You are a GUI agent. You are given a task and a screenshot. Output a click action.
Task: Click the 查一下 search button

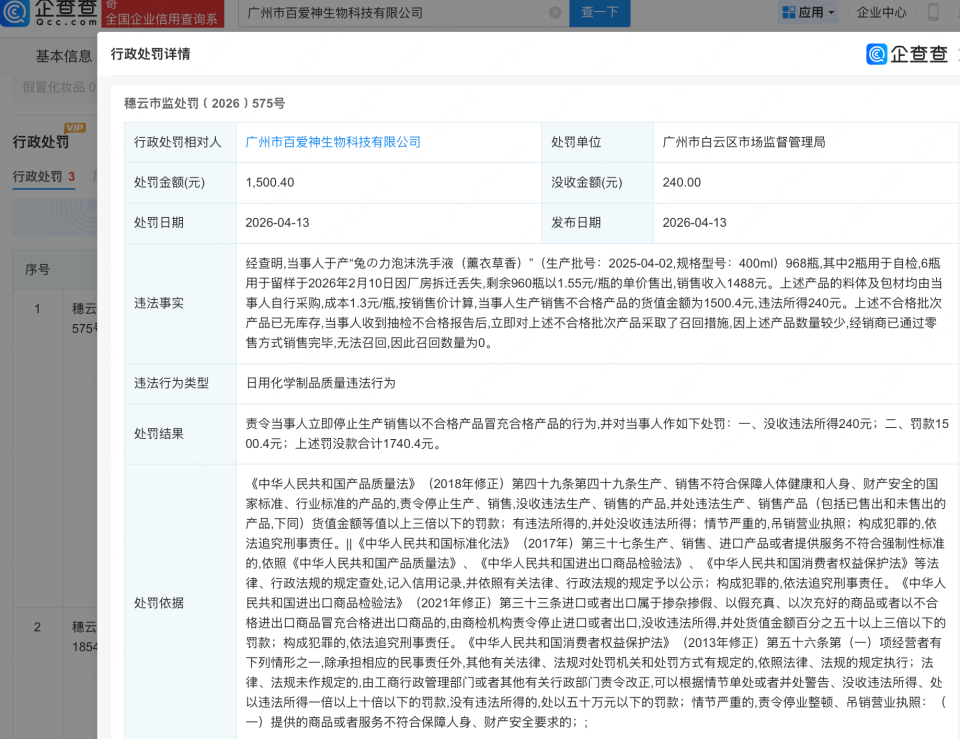point(599,13)
